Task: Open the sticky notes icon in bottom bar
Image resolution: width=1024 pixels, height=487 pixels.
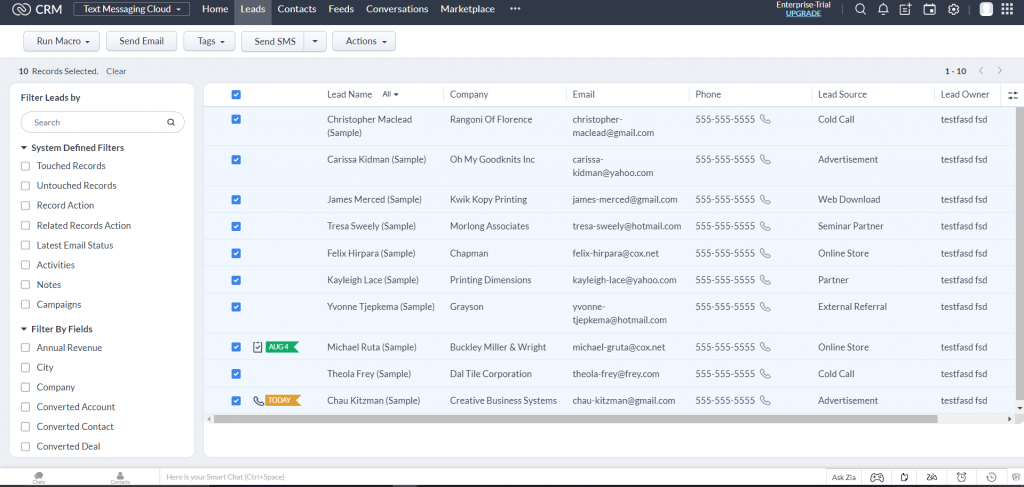Action: coord(904,477)
